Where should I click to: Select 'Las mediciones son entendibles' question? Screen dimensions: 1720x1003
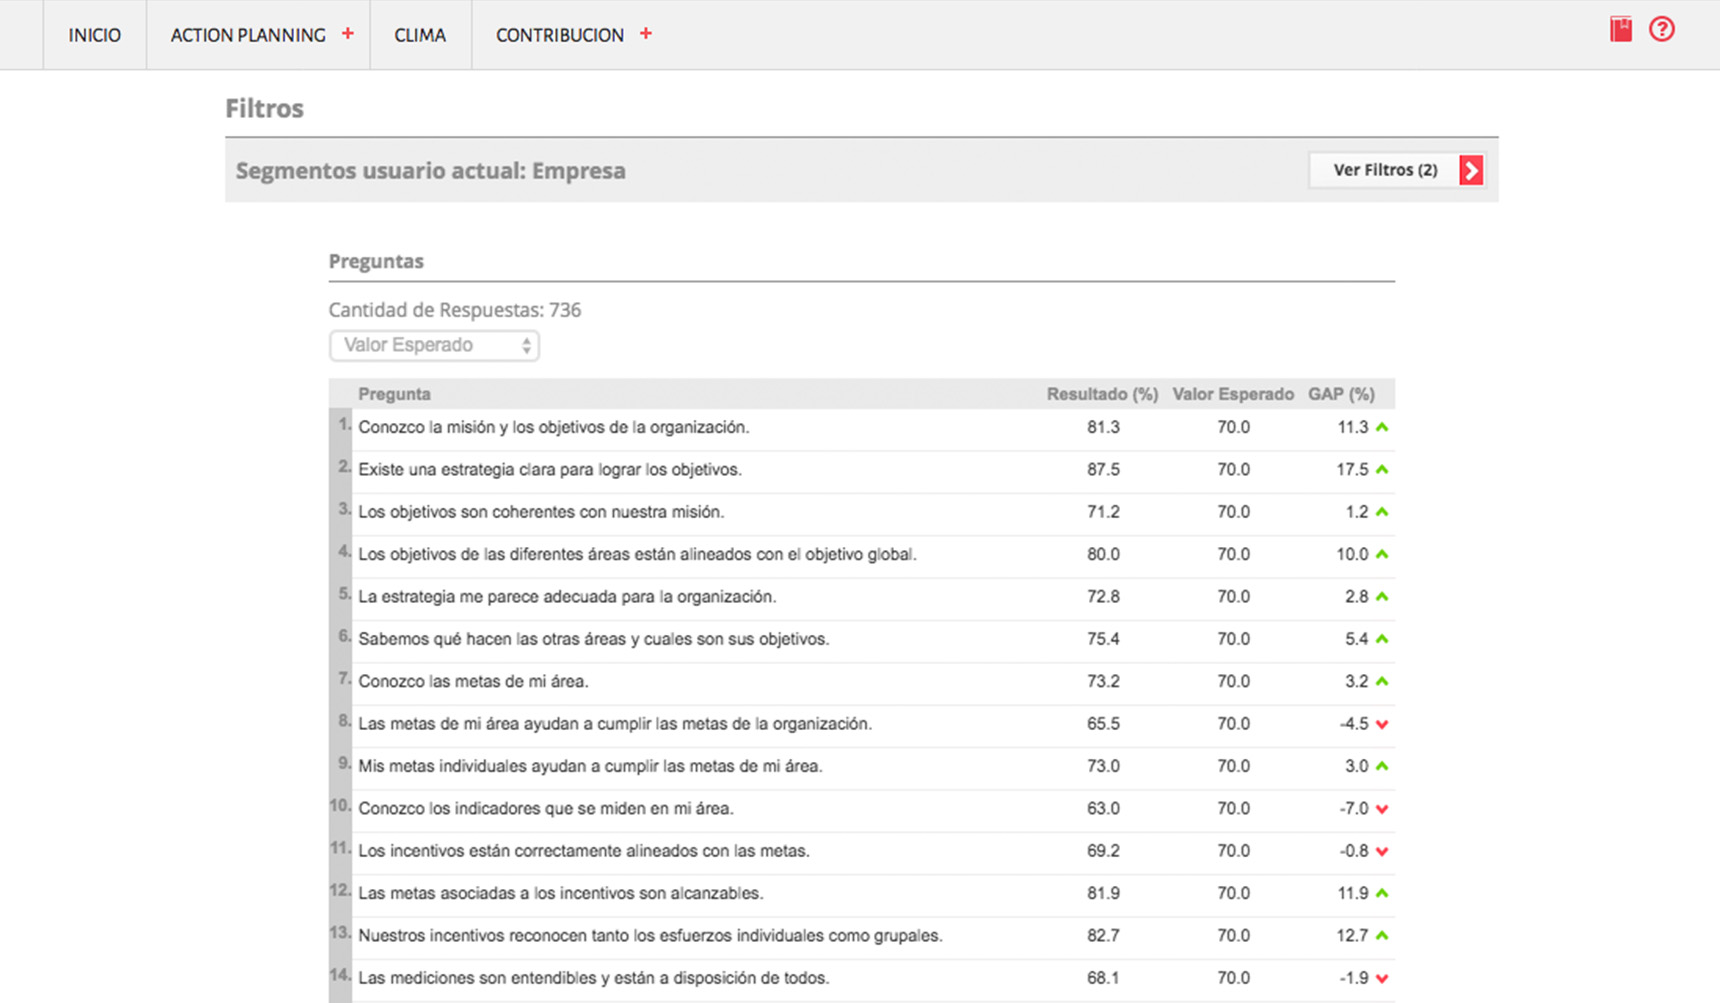point(594,978)
